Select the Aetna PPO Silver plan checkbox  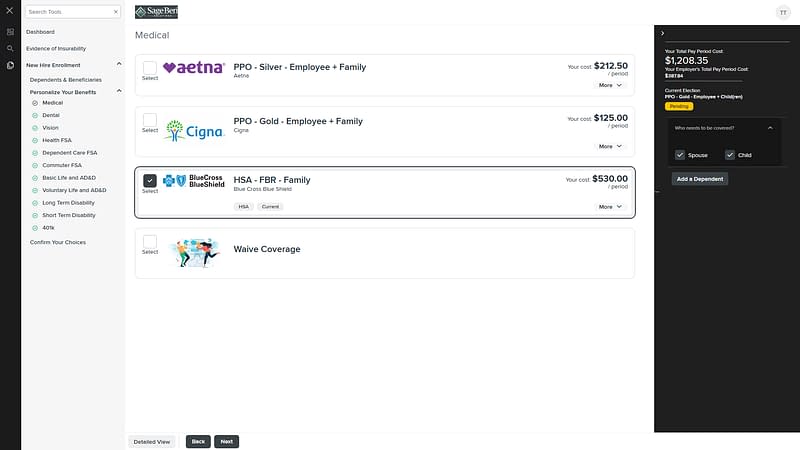[150, 67]
